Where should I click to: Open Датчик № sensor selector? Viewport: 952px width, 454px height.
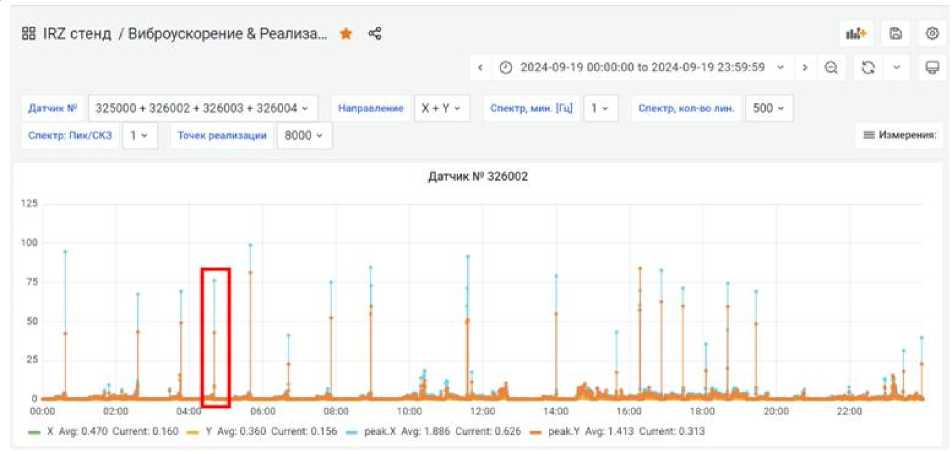[202, 108]
